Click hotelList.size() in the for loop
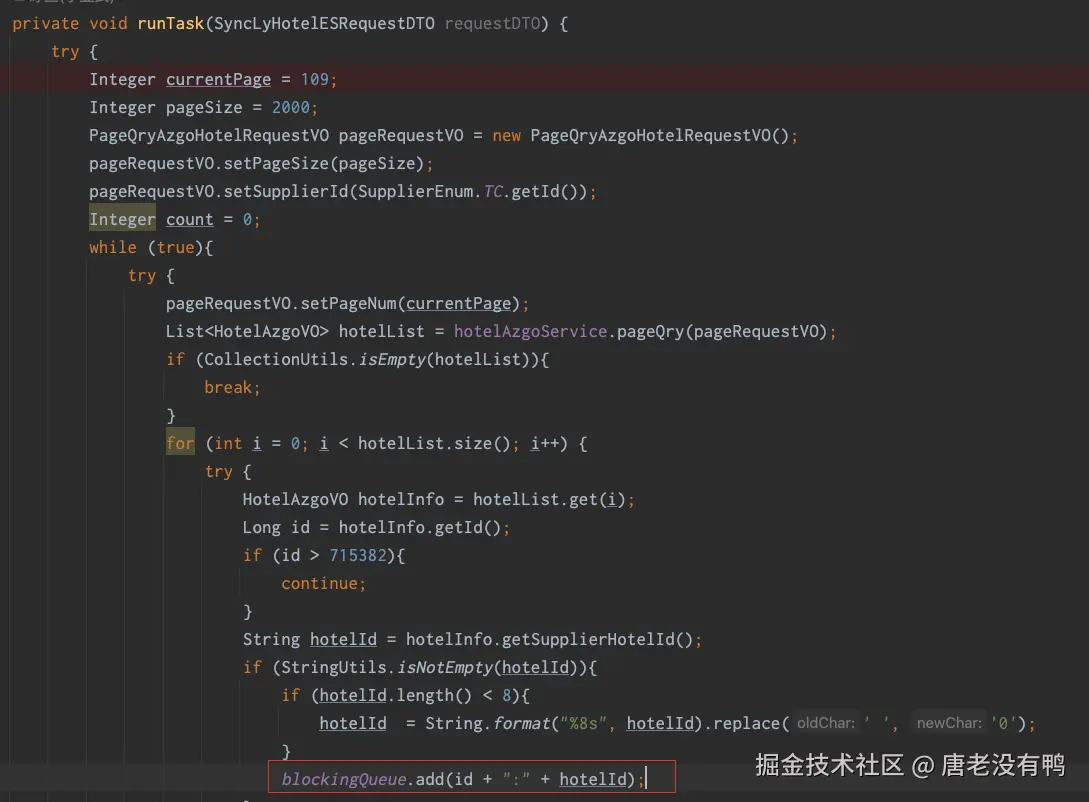This screenshot has width=1089, height=802. click(x=434, y=444)
